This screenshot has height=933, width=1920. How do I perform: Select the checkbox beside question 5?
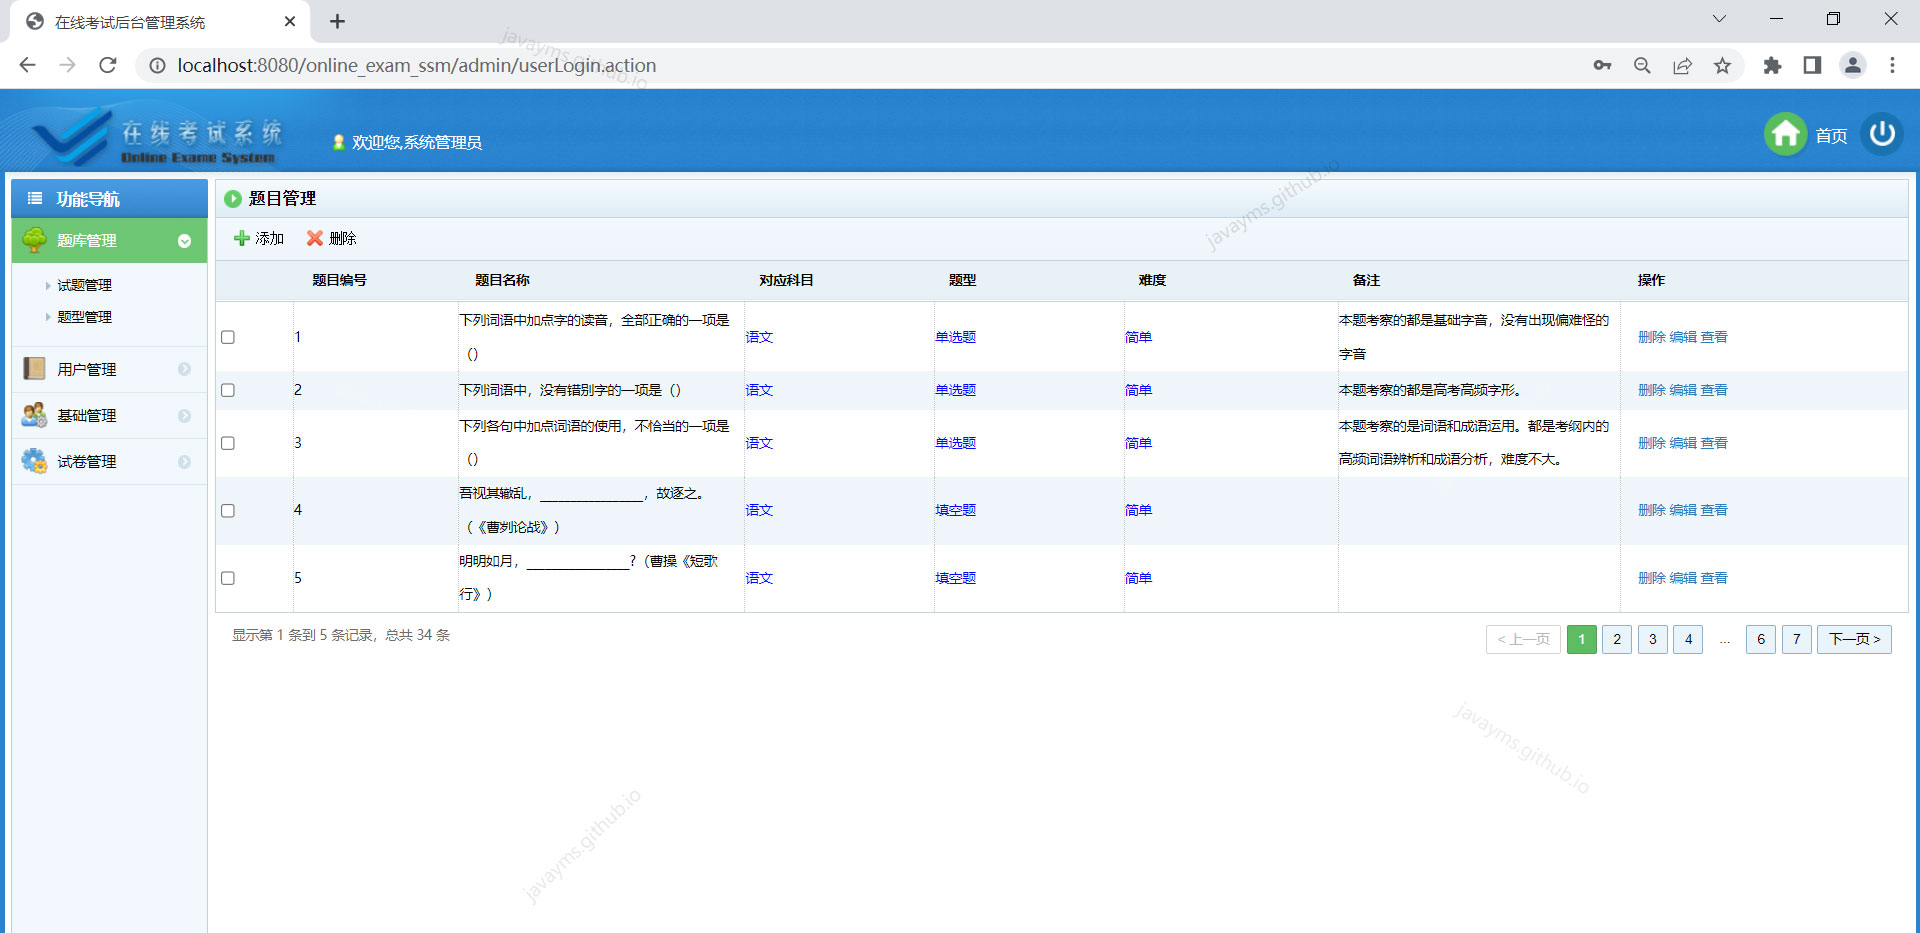coord(227,577)
